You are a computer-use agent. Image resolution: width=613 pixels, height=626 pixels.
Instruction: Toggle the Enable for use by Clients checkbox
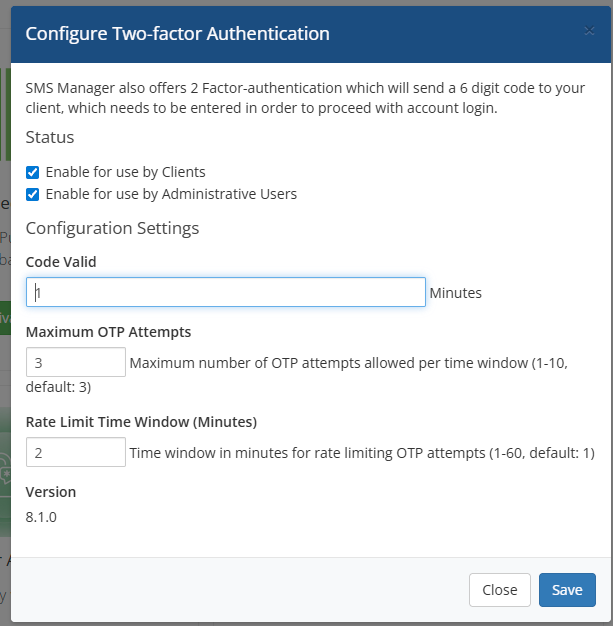click(32, 172)
